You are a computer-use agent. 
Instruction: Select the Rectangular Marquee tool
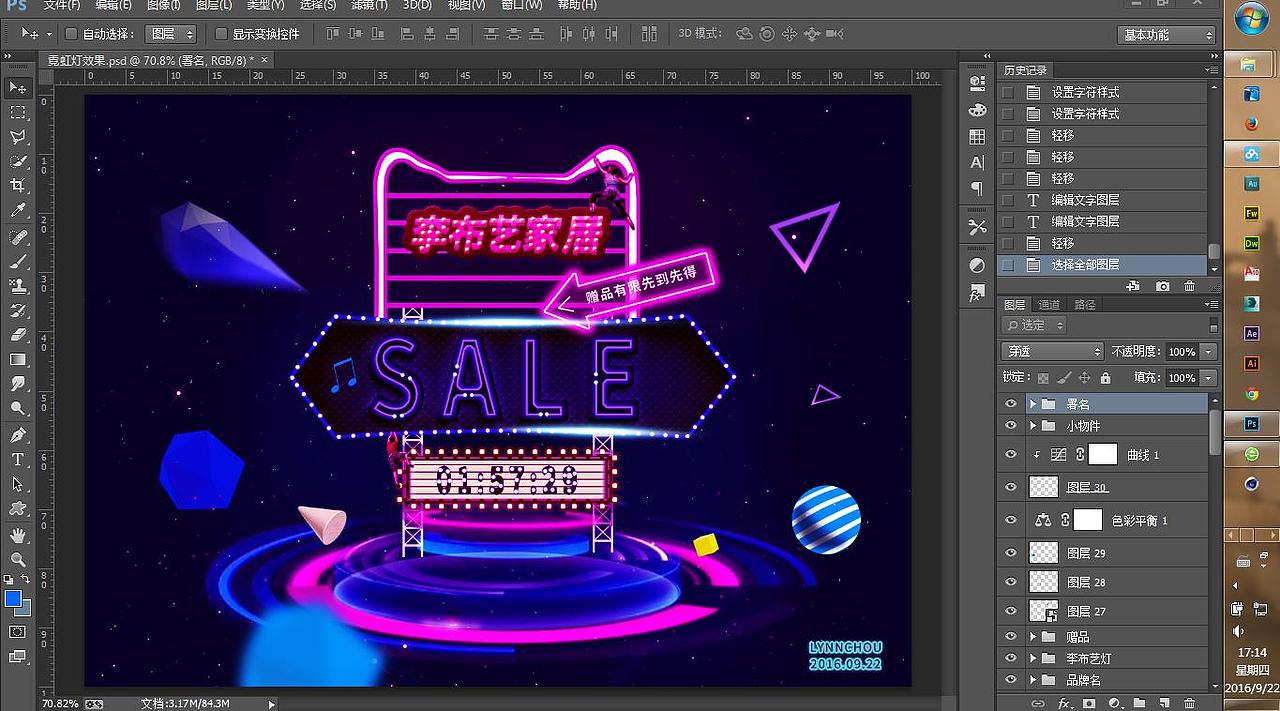coord(18,113)
